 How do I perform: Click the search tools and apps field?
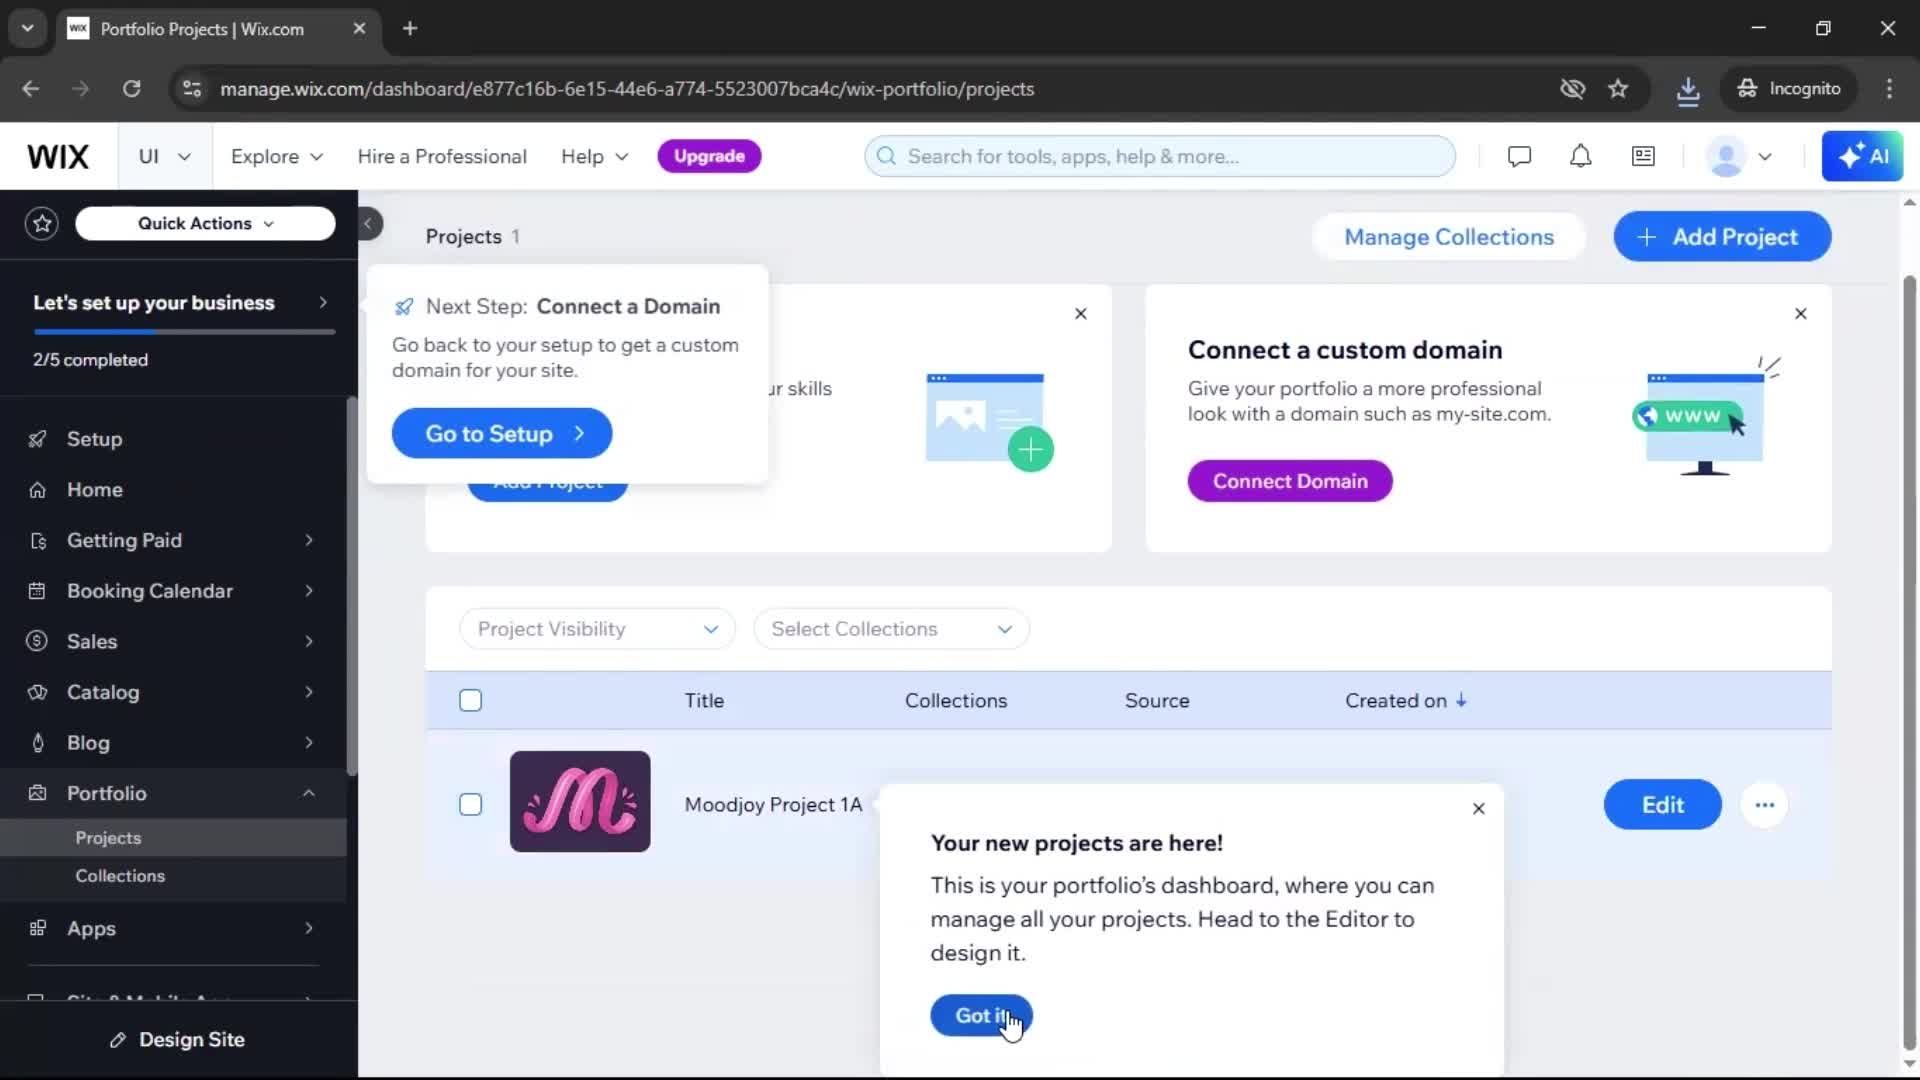[x=1160, y=156]
